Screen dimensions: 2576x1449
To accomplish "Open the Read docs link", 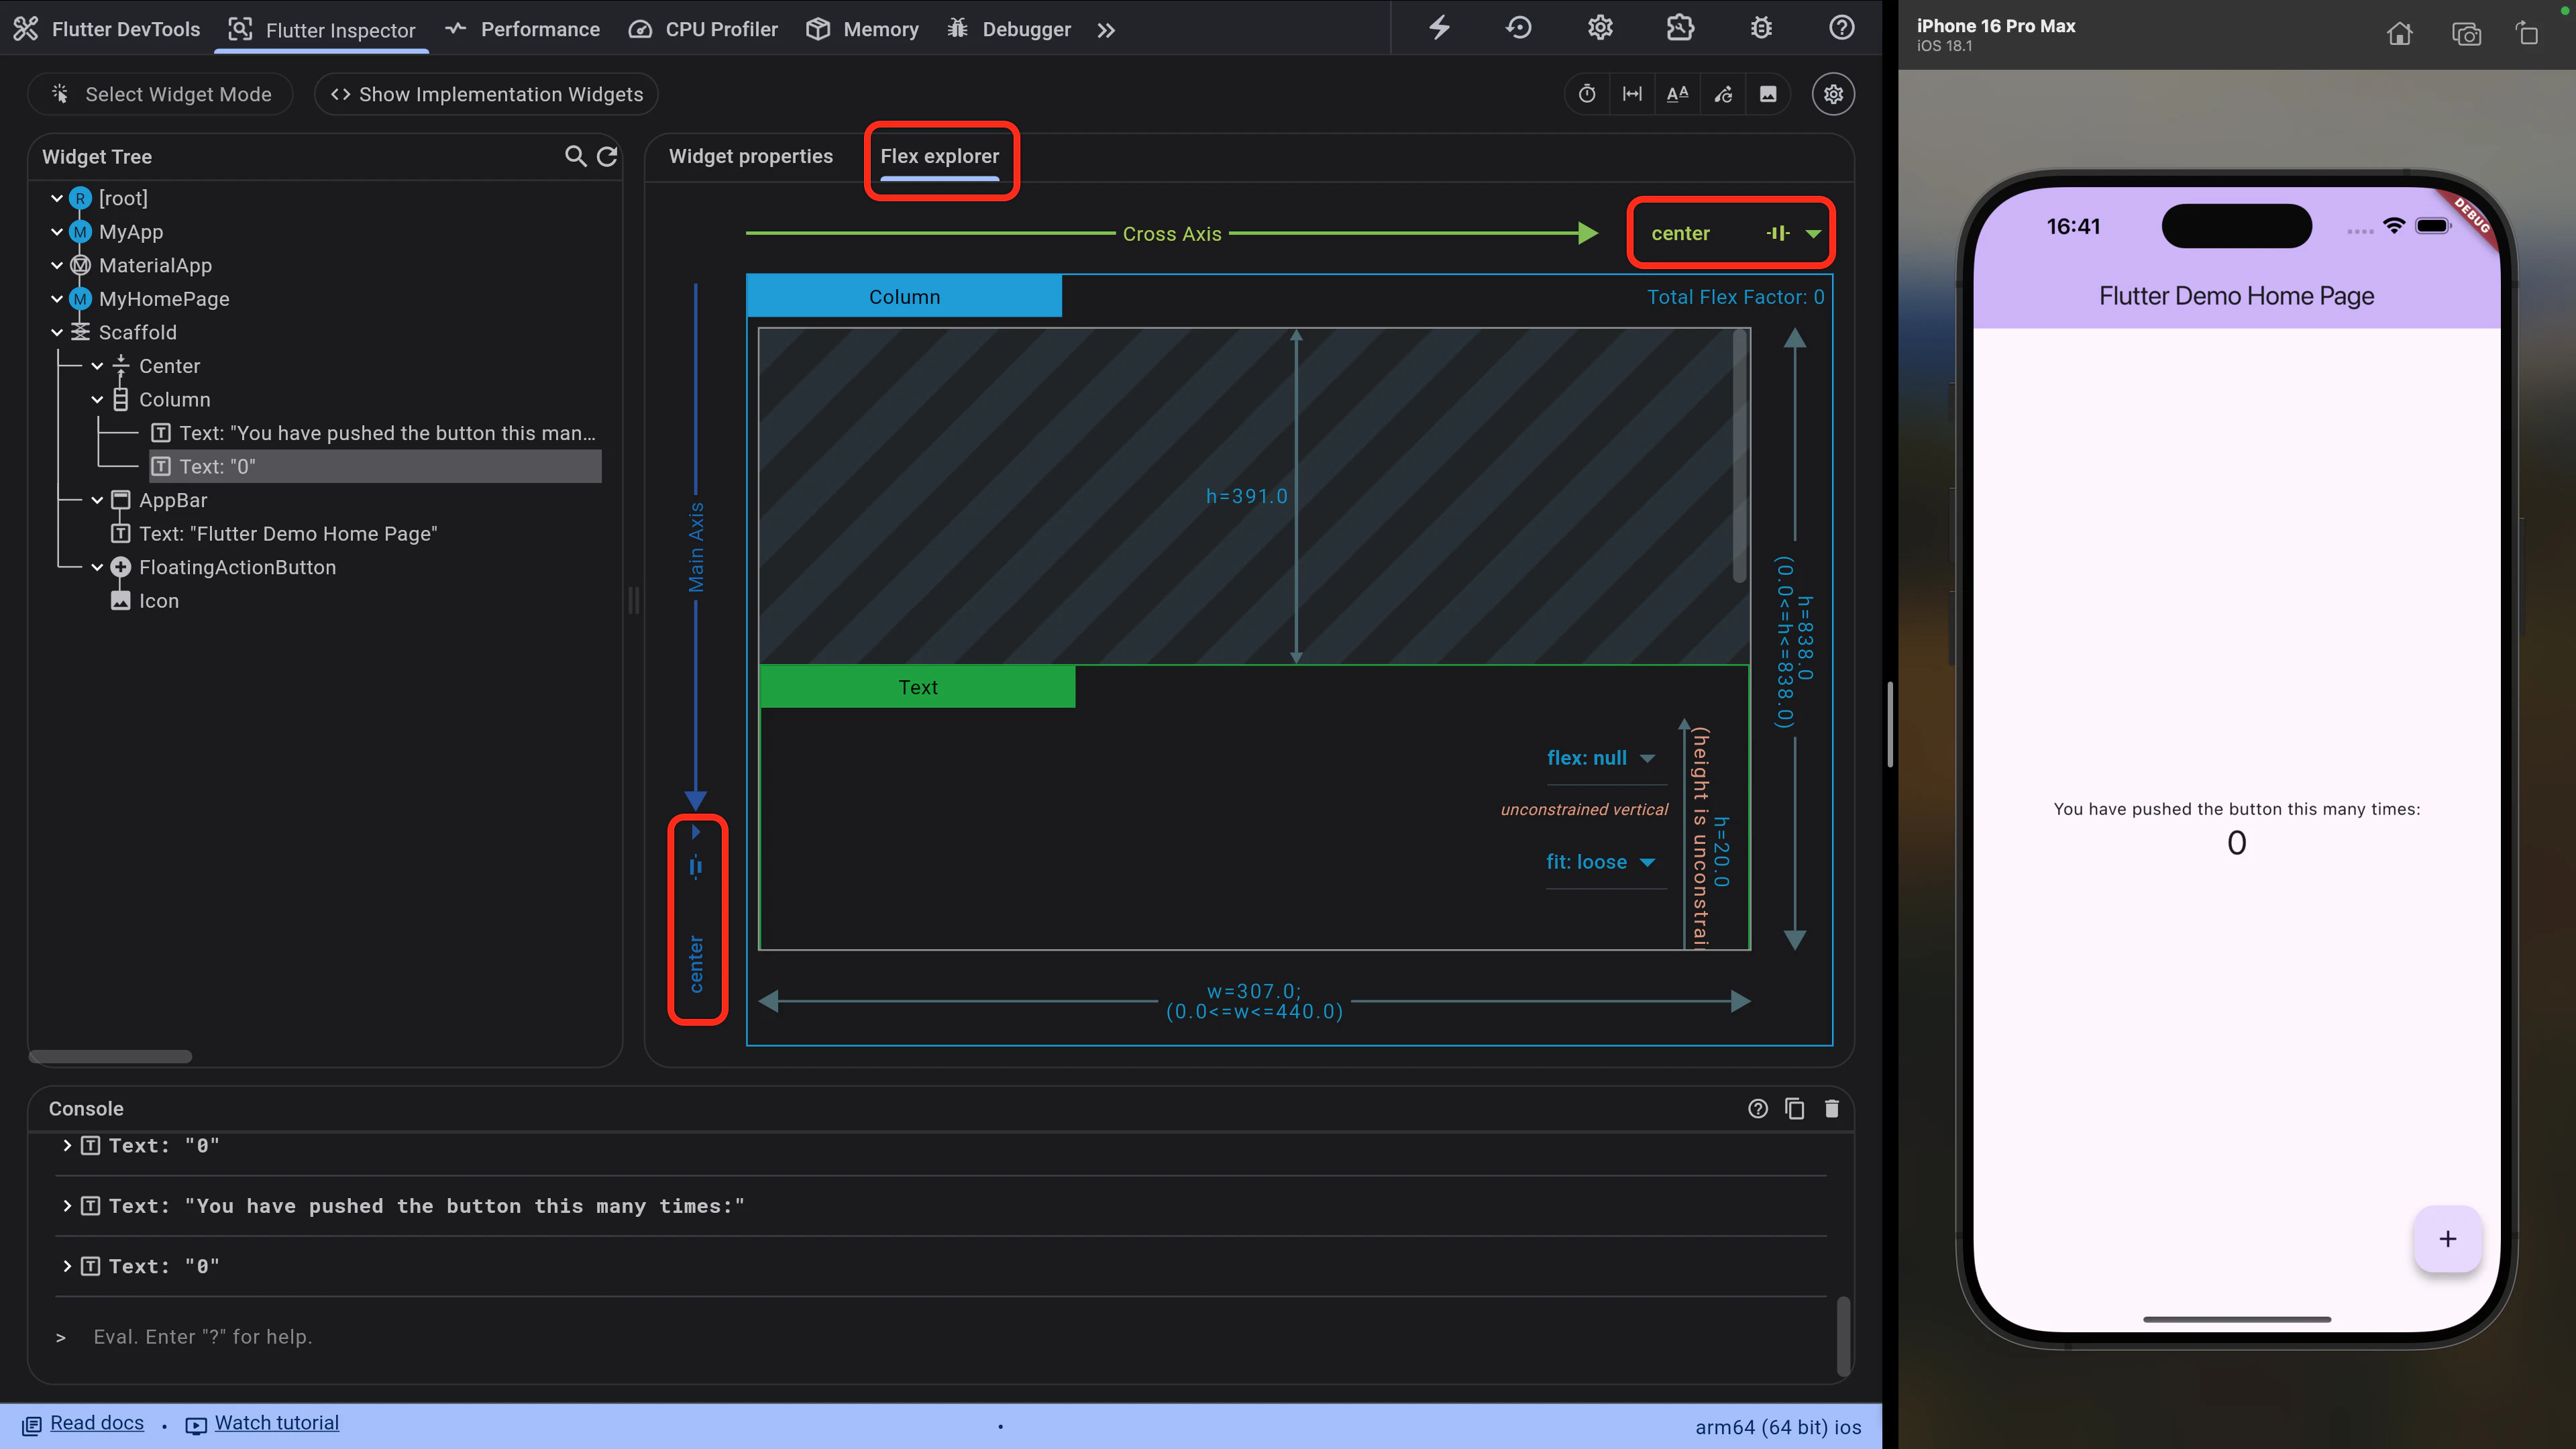I will click(96, 1422).
